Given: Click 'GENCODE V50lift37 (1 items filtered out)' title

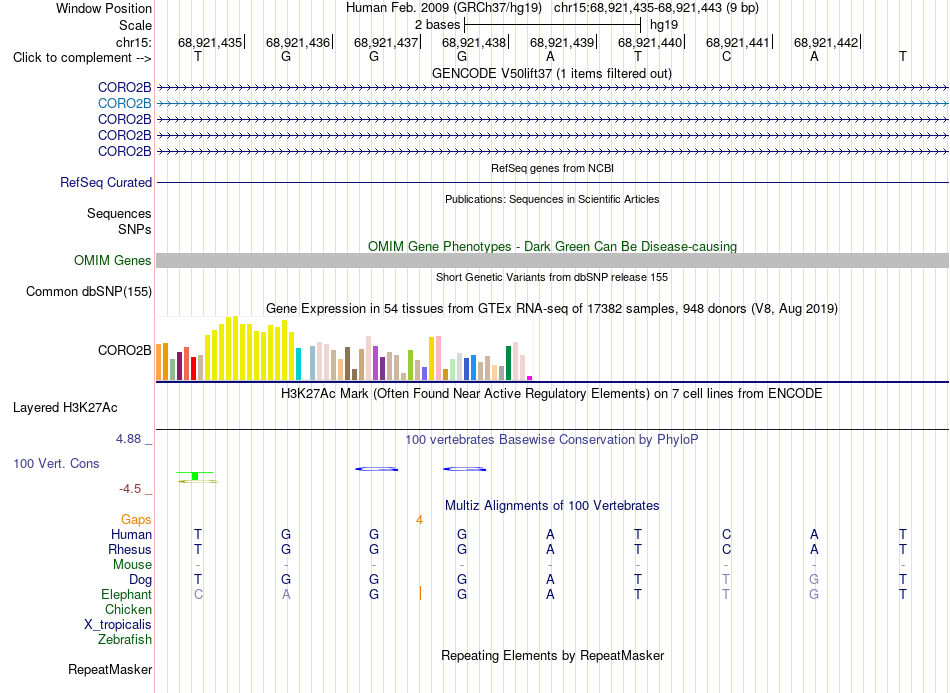Looking at the screenshot, I should click(551, 73).
